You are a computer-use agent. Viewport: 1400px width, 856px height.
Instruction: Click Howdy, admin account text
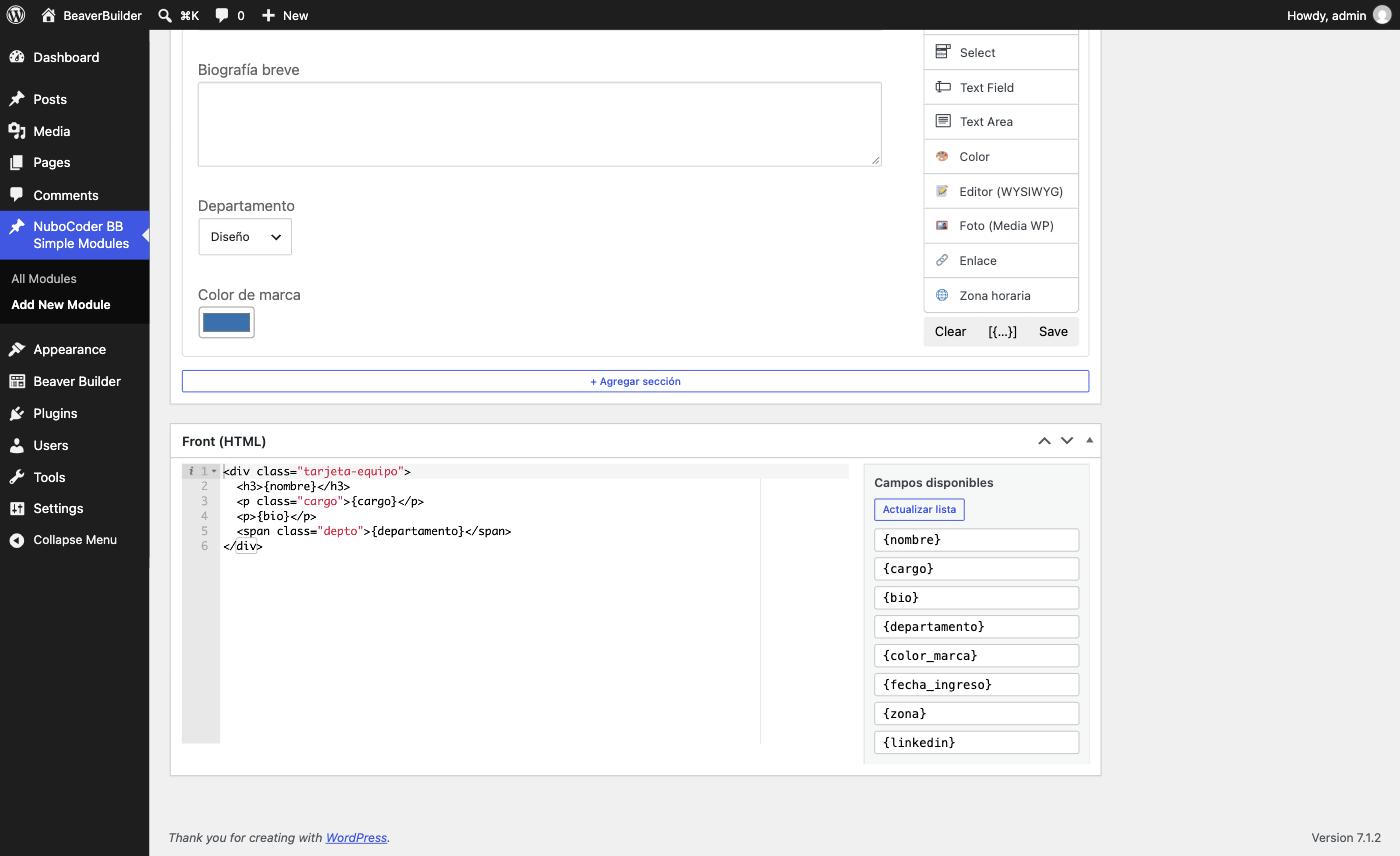coord(1326,15)
